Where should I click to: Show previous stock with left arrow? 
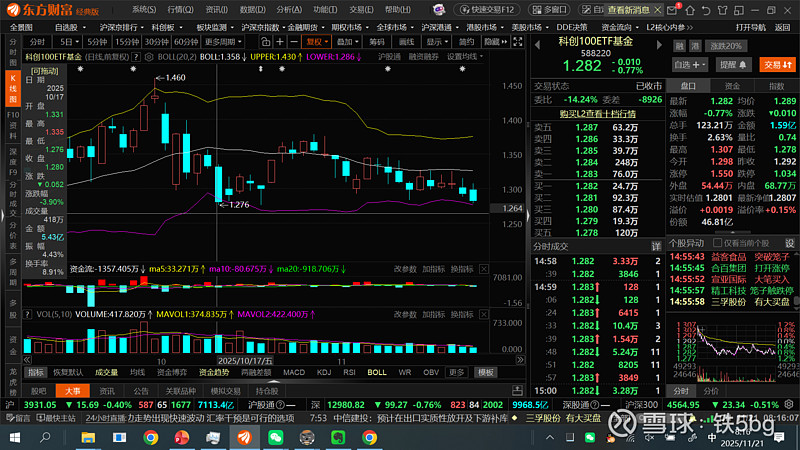click(538, 45)
